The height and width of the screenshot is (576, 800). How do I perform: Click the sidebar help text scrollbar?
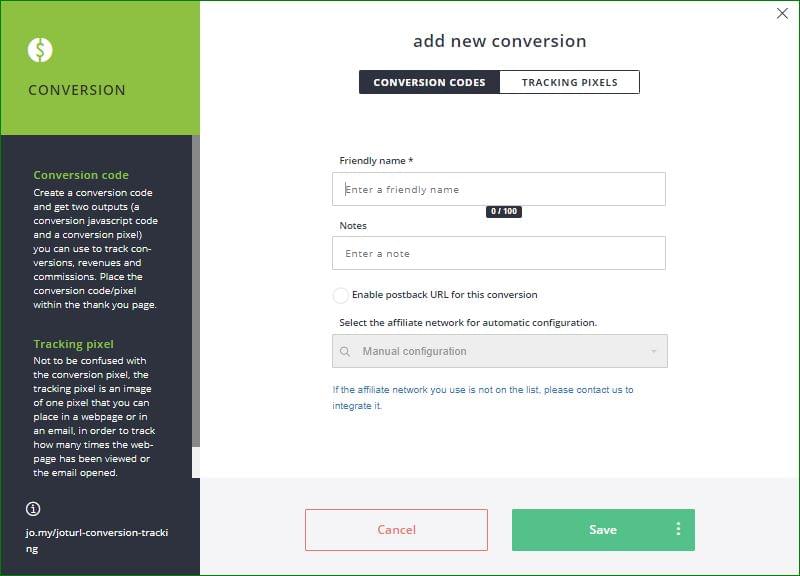[196, 291]
